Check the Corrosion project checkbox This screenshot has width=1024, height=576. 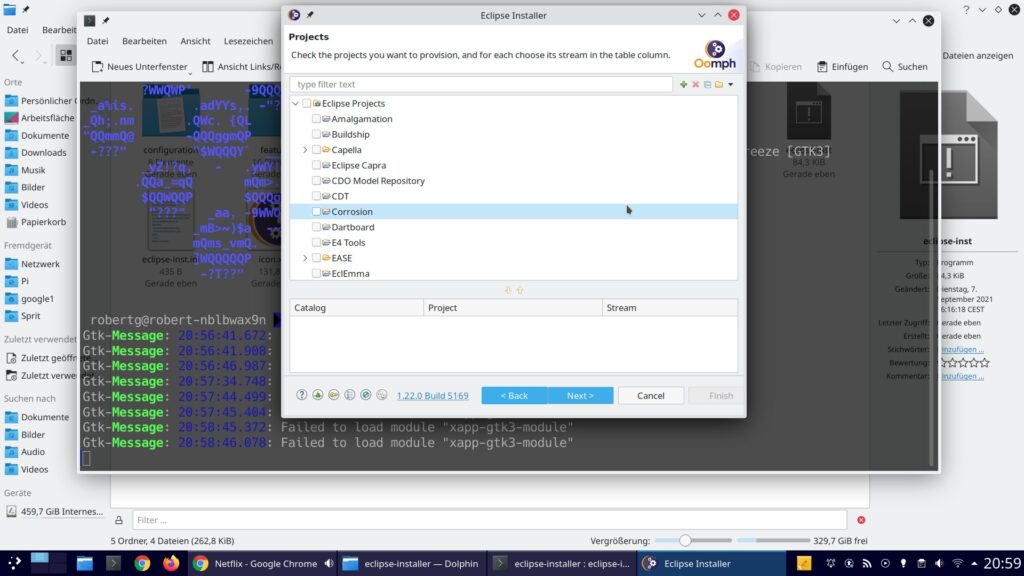[x=317, y=212]
